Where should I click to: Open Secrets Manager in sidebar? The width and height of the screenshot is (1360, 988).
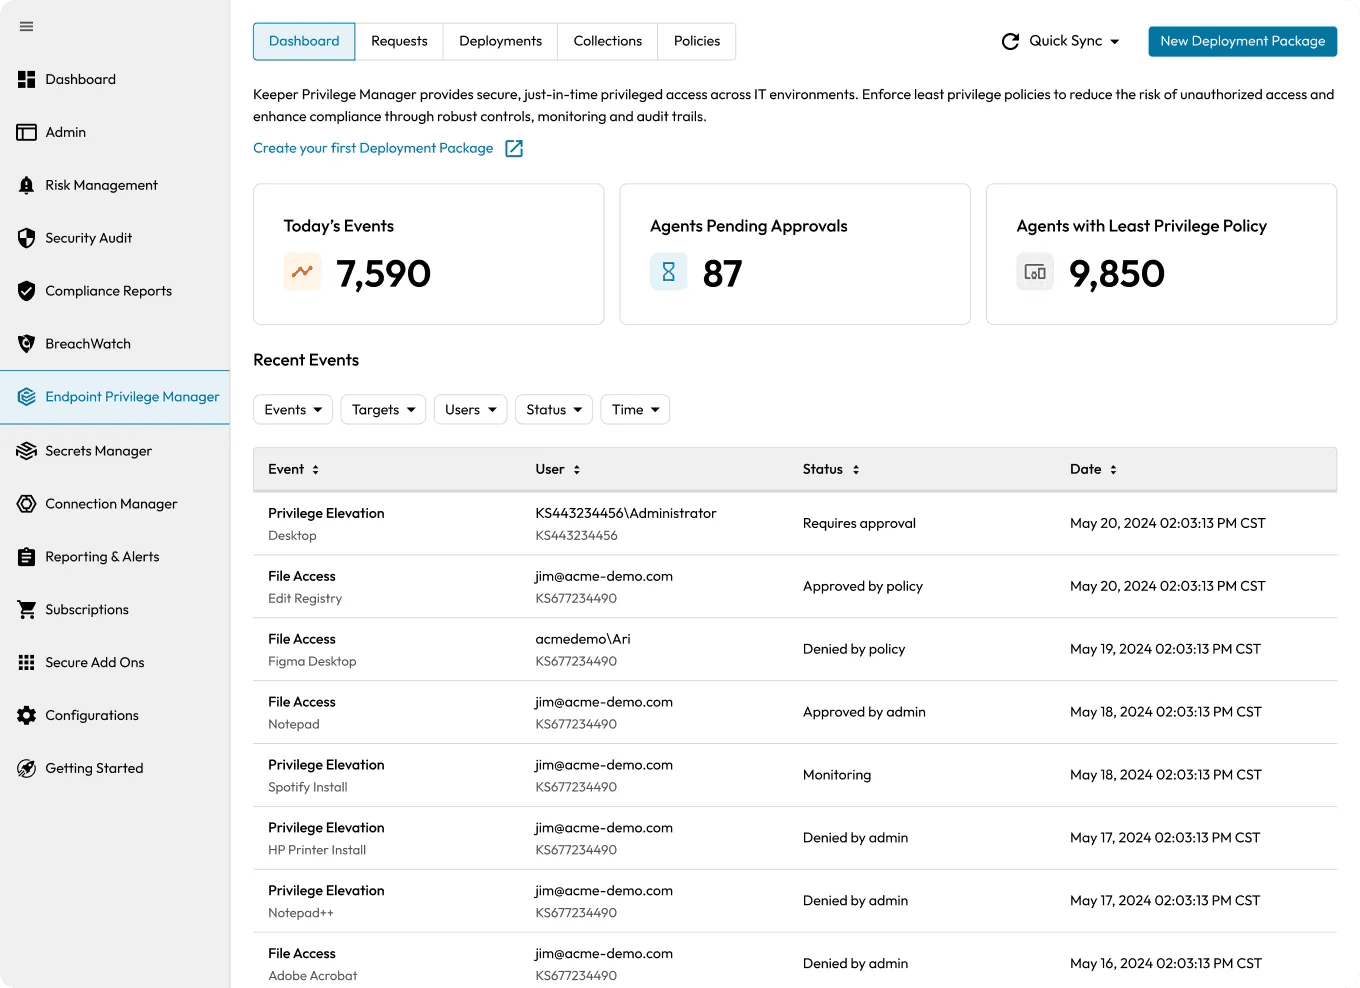pyautogui.click(x=115, y=451)
